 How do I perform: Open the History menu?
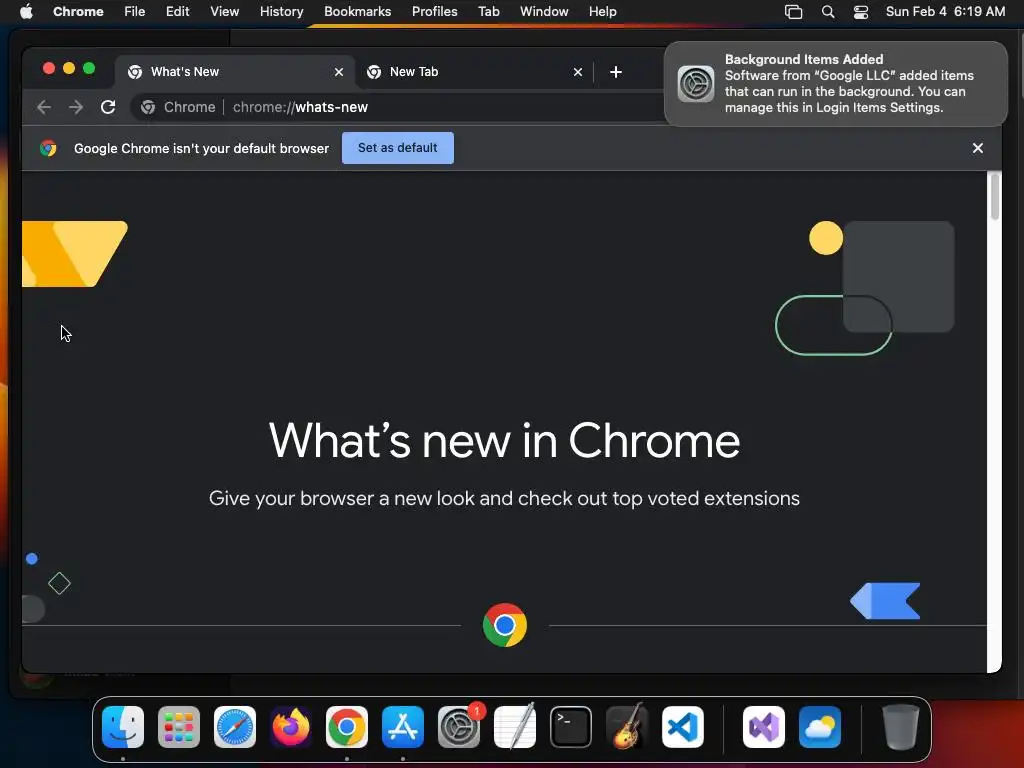pos(281,12)
